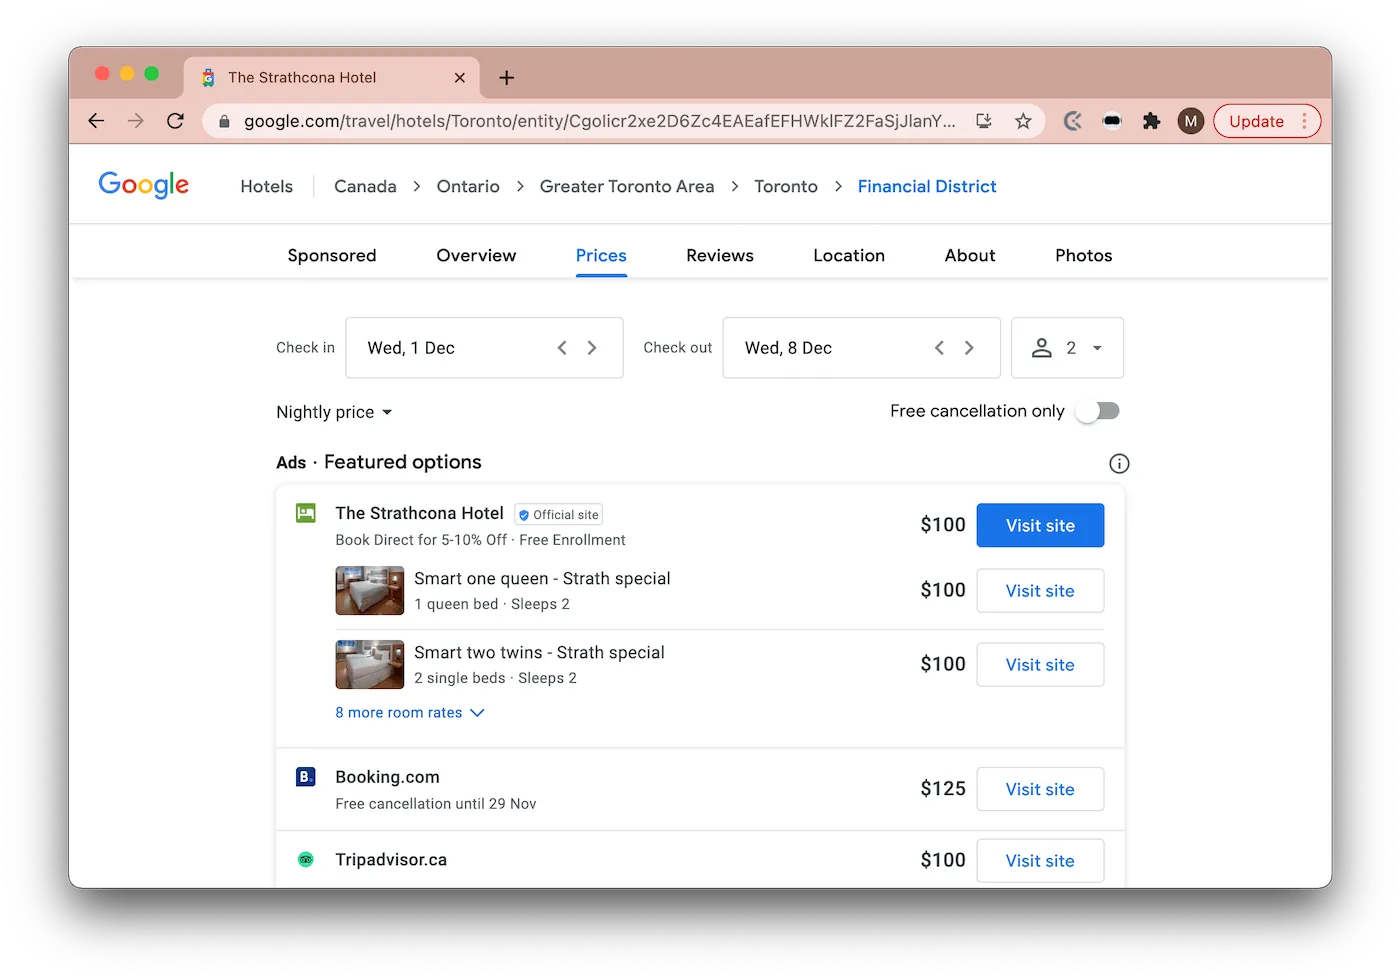Click the Tripadvisor owl logo icon
1400x979 pixels.
pyautogui.click(x=306, y=859)
